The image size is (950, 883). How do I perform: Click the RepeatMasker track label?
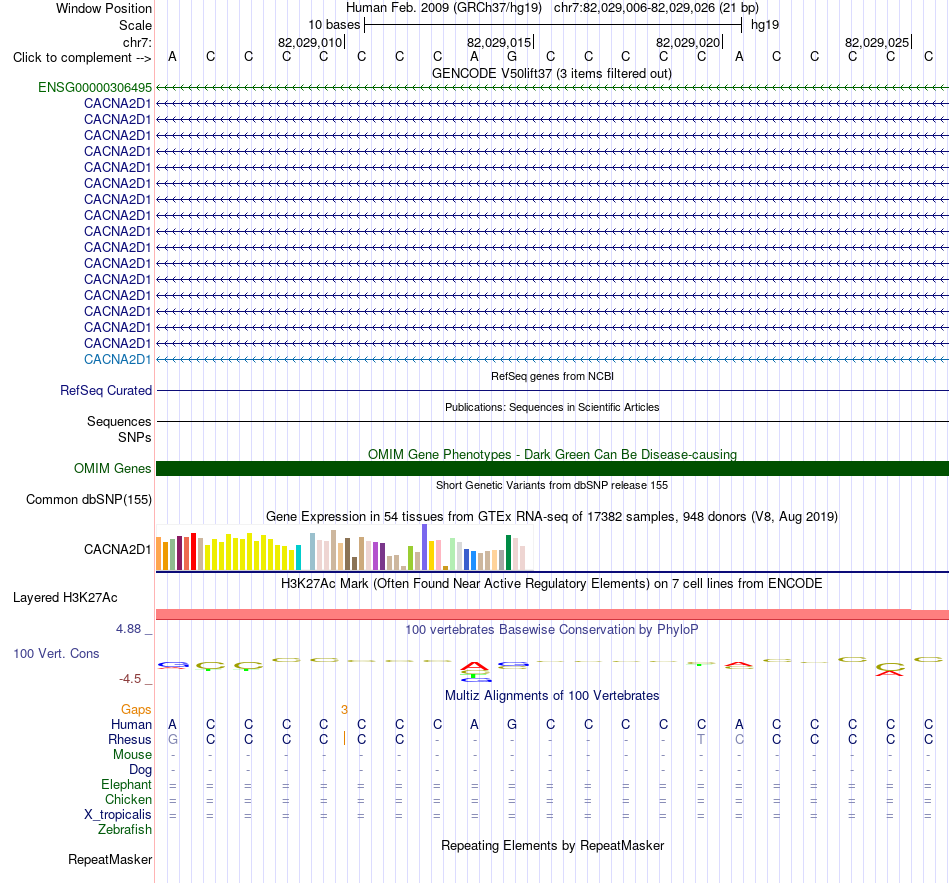click(x=110, y=859)
